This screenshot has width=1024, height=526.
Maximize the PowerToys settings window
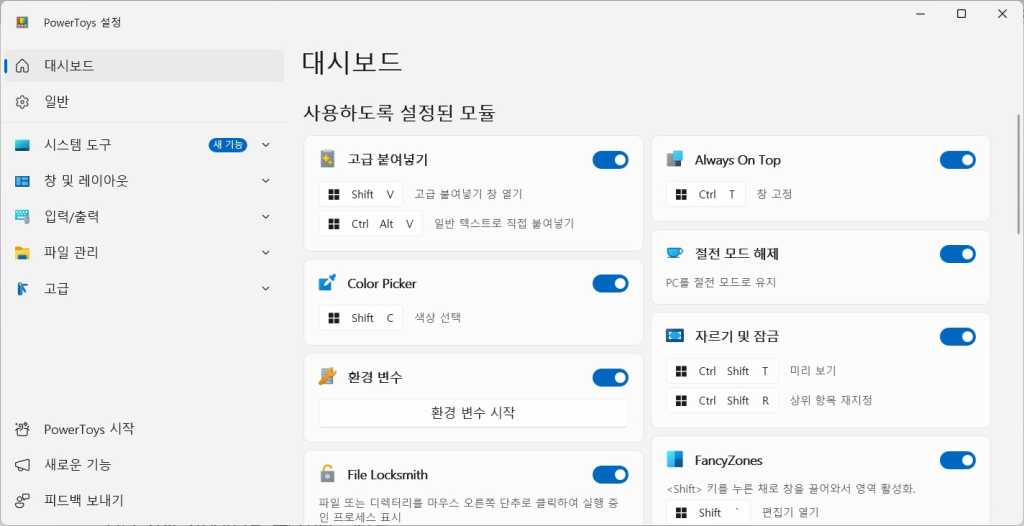961,14
